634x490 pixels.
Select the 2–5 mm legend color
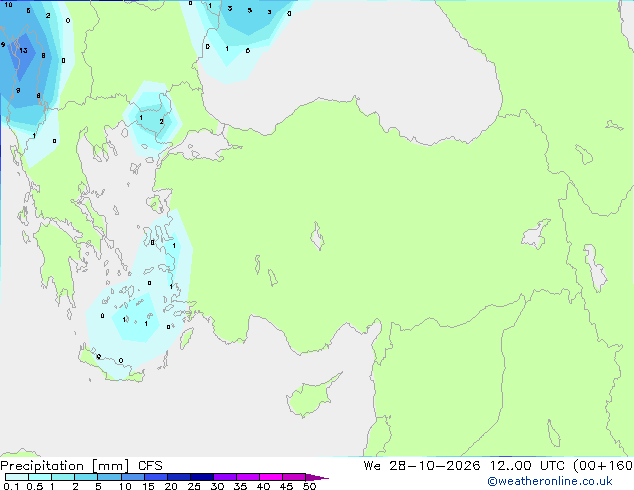coord(86,477)
